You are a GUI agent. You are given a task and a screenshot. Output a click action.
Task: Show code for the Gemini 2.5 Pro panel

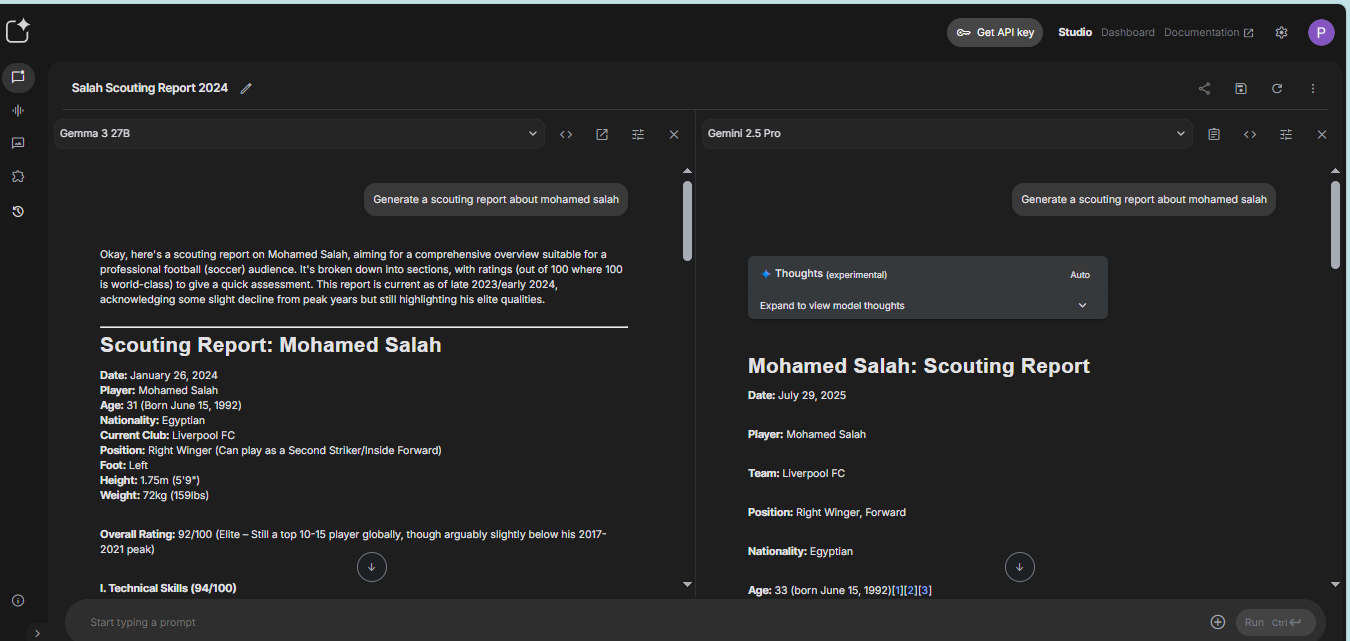[1250, 134]
